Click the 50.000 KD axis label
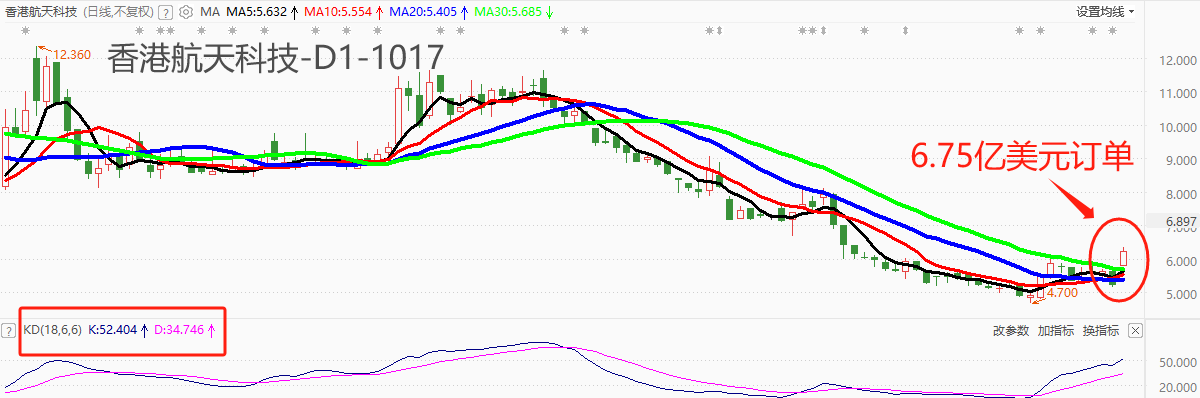The width and height of the screenshot is (1200, 398). pyautogui.click(x=1178, y=363)
